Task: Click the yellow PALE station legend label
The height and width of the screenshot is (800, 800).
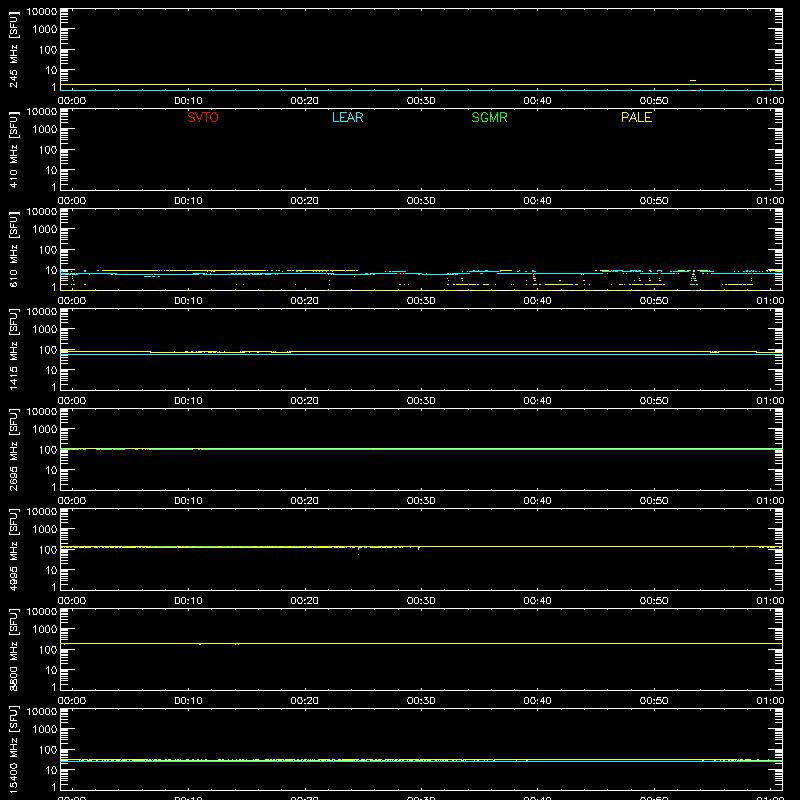Action: (636, 117)
